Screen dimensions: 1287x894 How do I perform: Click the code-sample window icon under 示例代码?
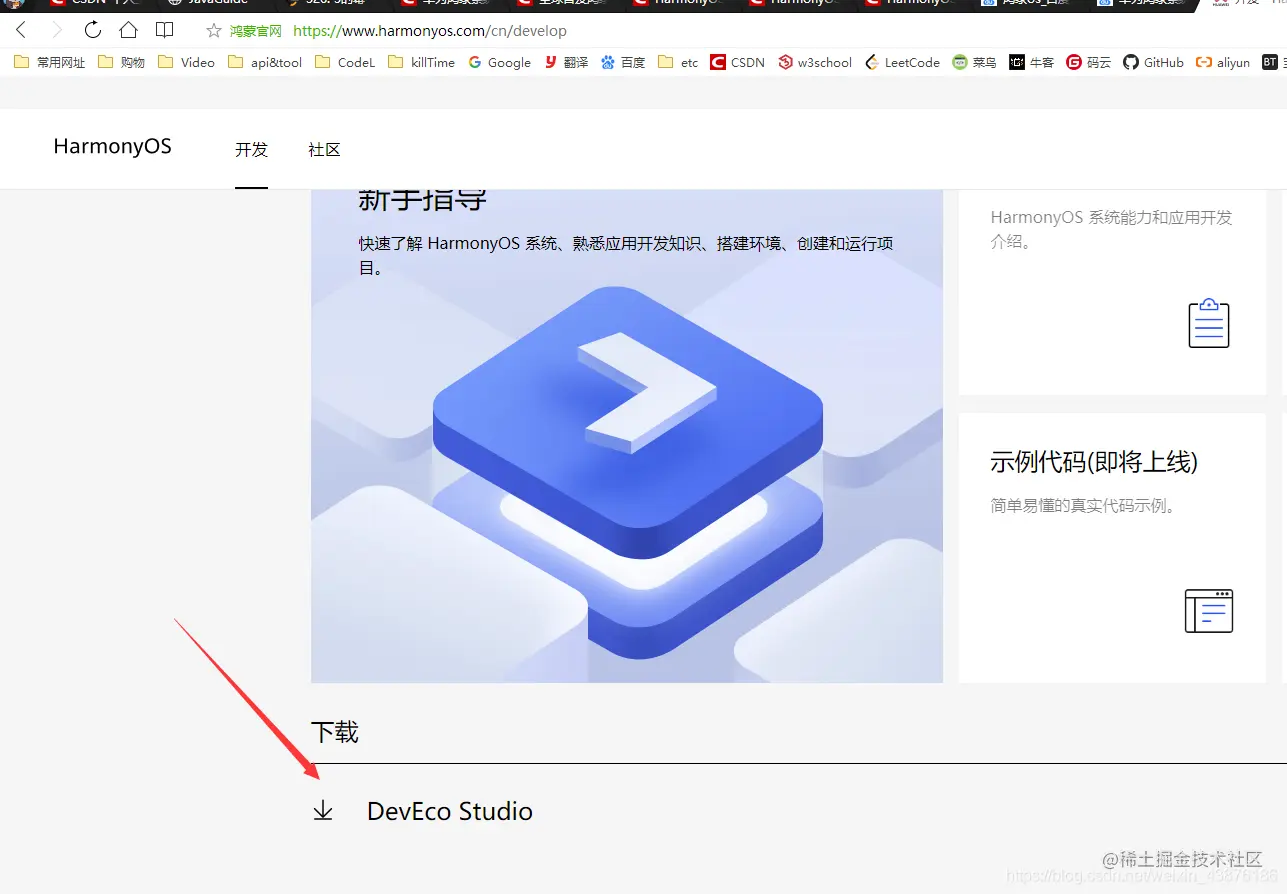1208,611
